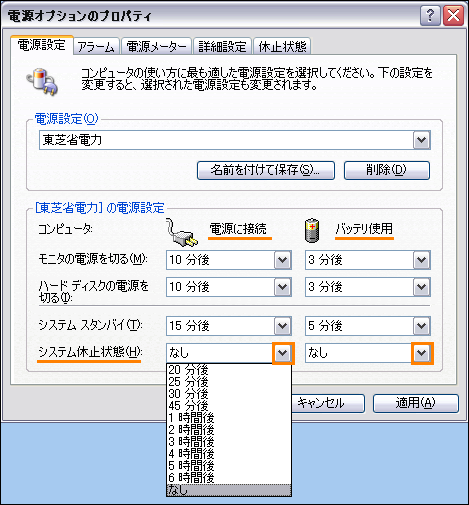The height and width of the screenshot is (505, 469).
Task: Click the 削除 button
Action: (x=387, y=170)
